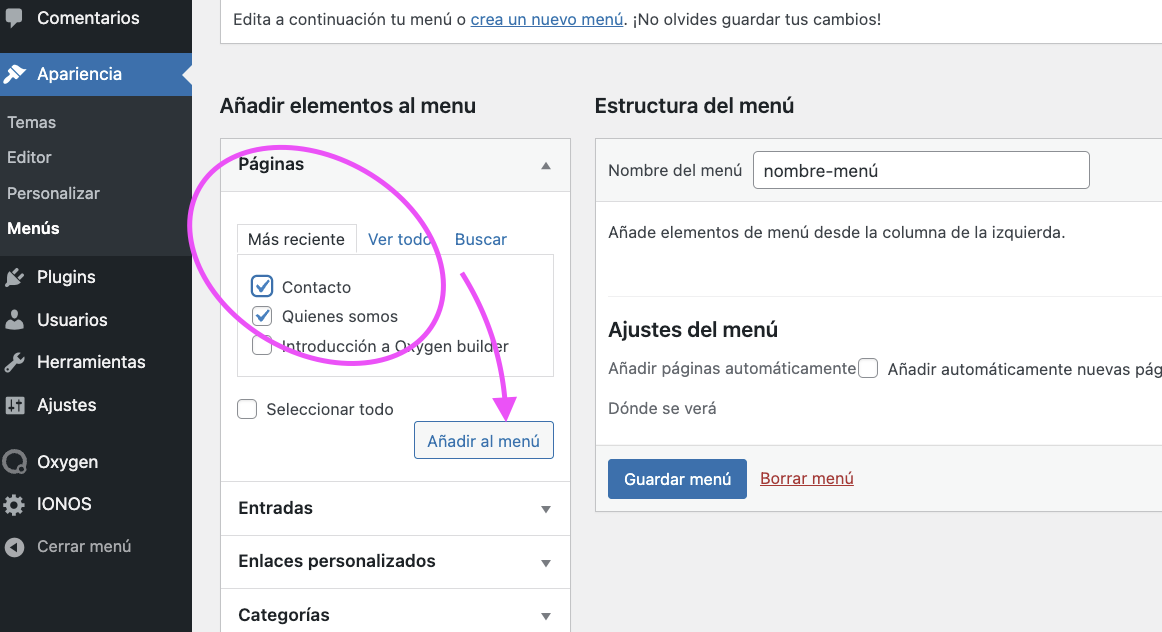The height and width of the screenshot is (632, 1162).
Task: Collapse the Páginas panel arrow
Action: [545, 165]
